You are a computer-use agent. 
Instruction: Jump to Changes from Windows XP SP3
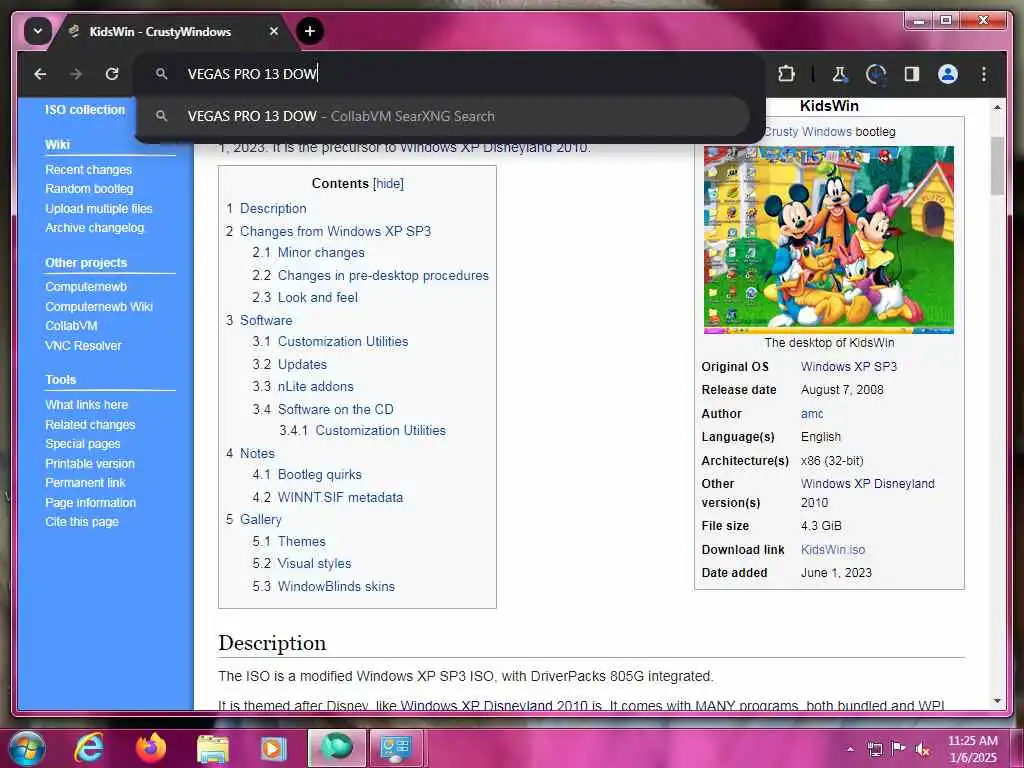click(x=335, y=231)
